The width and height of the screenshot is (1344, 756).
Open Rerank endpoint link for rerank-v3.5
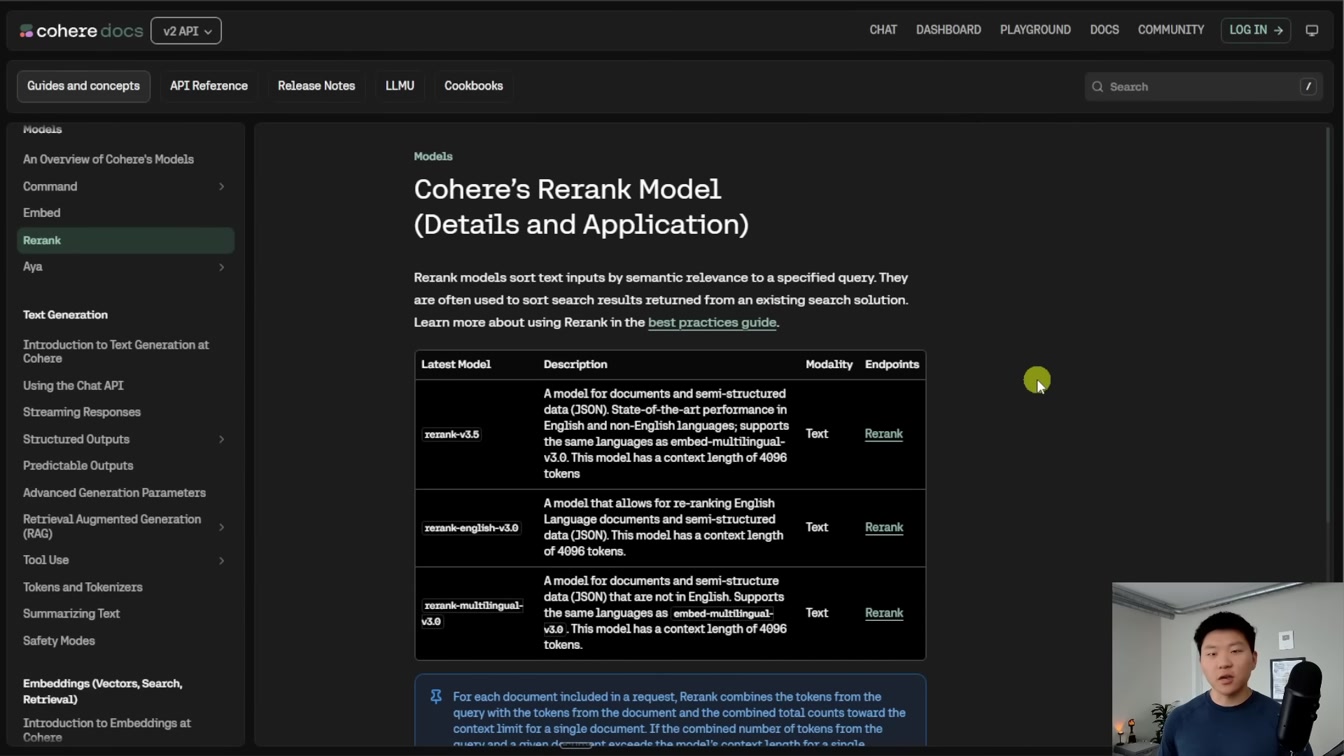[x=884, y=434]
